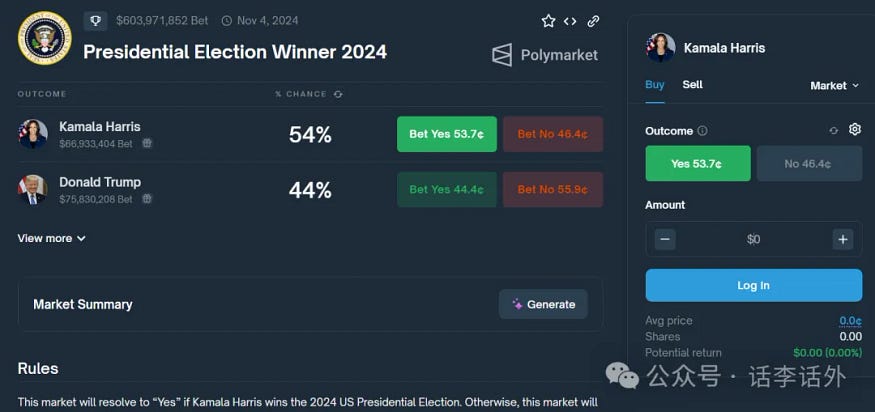The height and width of the screenshot is (412, 875).
Task: Click the embed code icon
Action: coord(570,21)
